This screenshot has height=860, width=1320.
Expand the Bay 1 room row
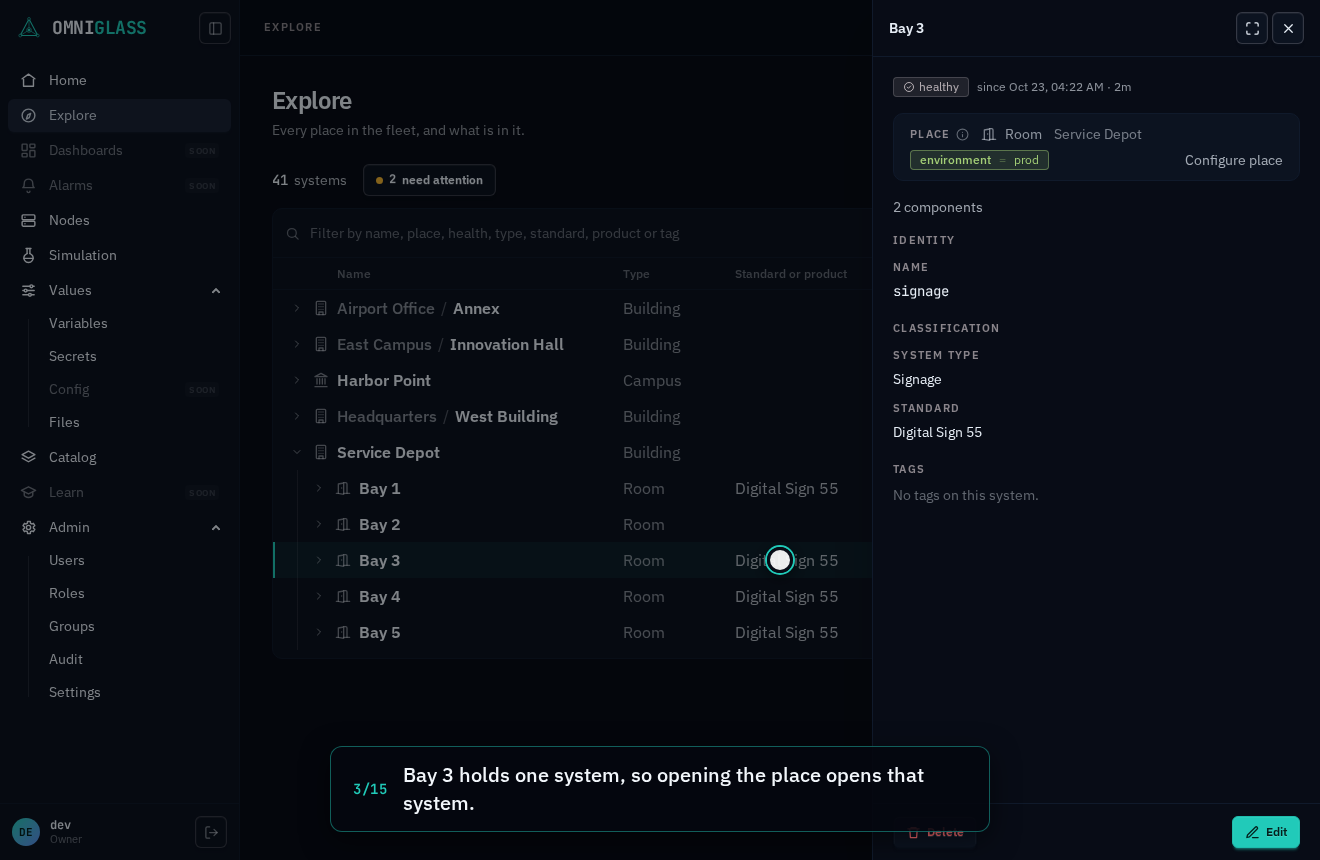[318, 488]
